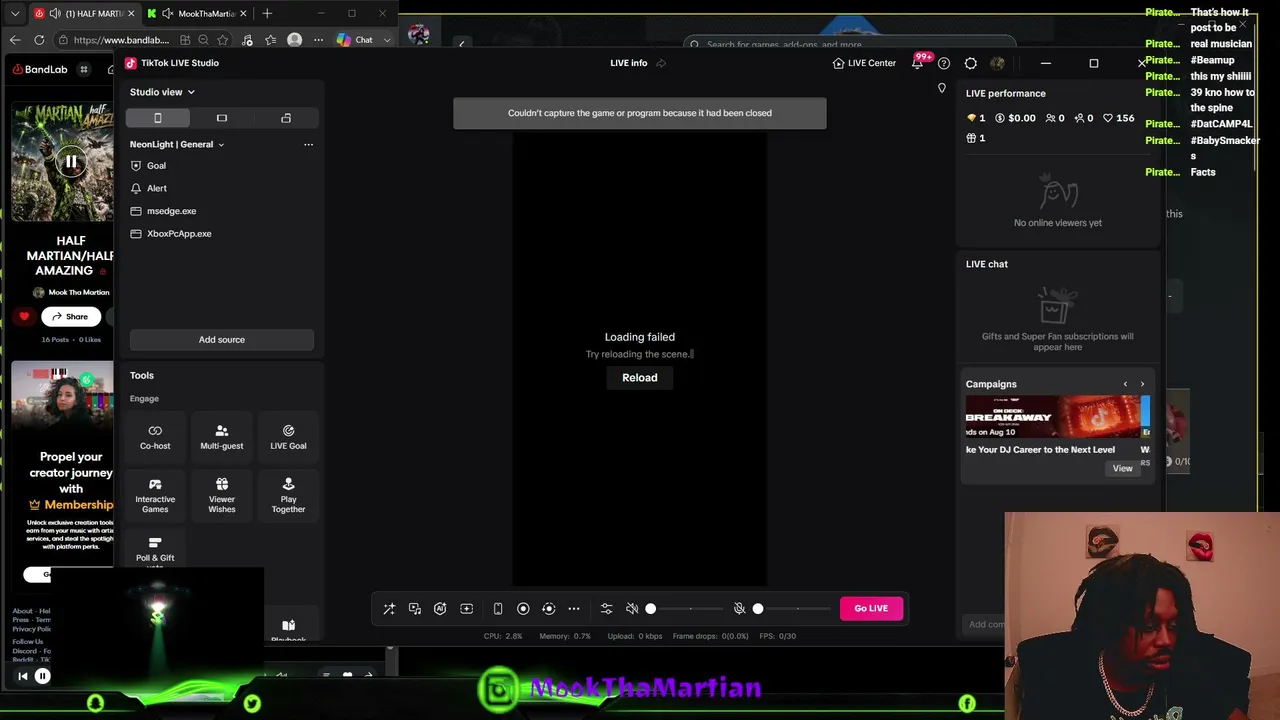Click the browser address bar

tap(122, 40)
